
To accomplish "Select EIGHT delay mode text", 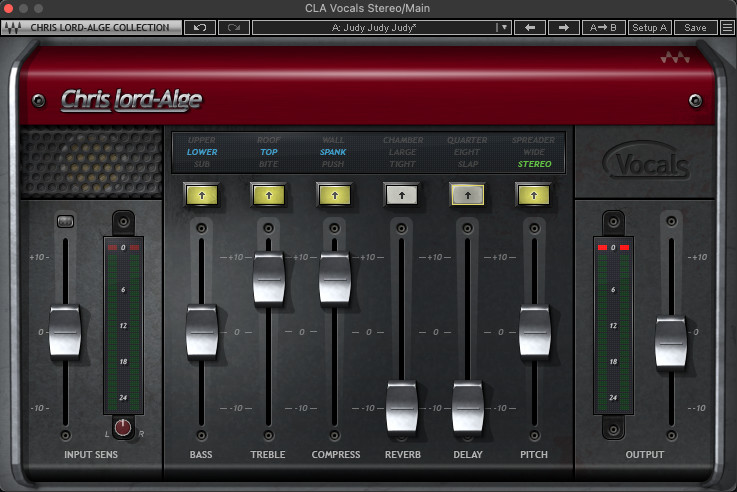I will 467,152.
